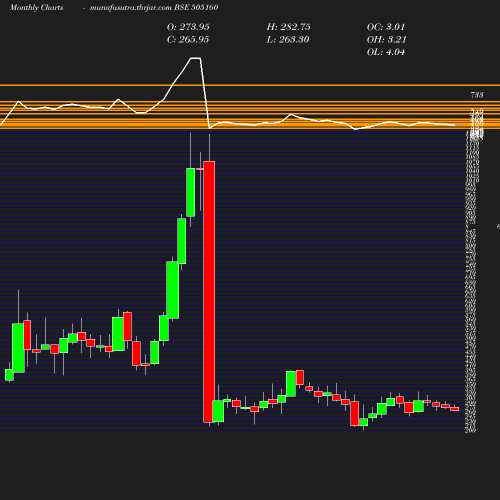Click the Monthly Charts title text
The height and width of the screenshot is (500, 500).
pos(36,7)
